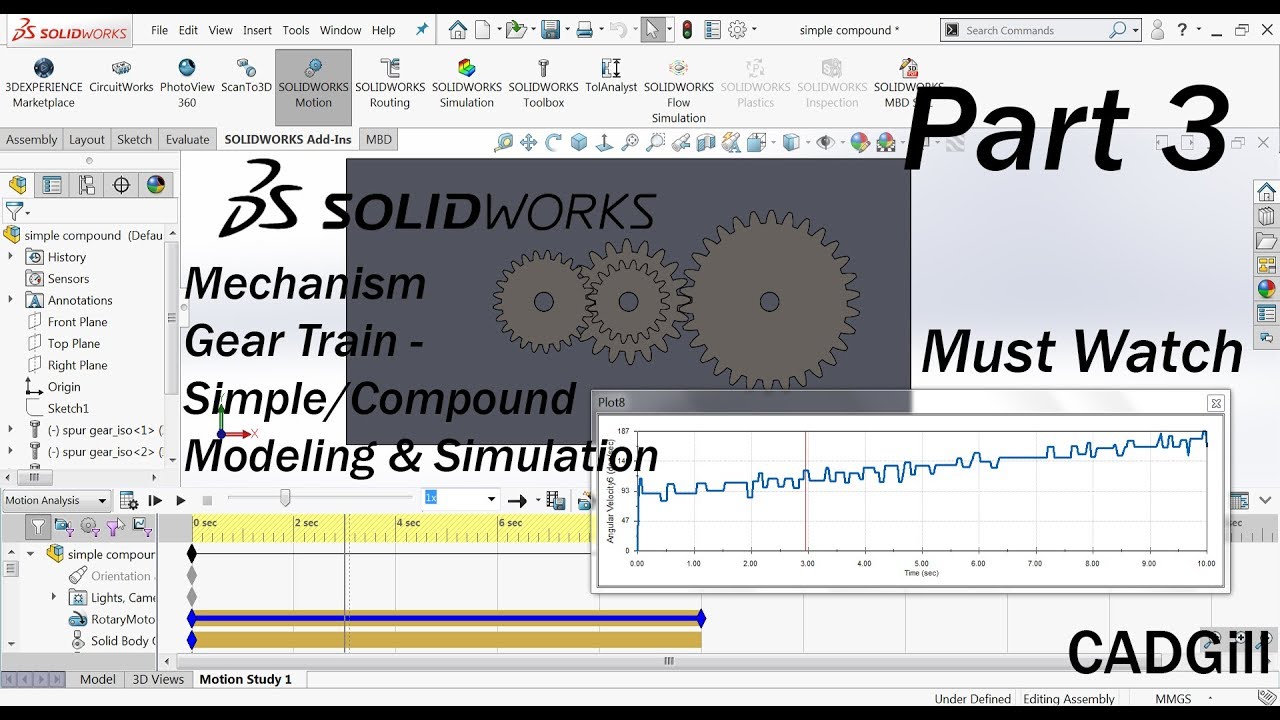Open the Tools menu
Screen dimensions: 1280x720
tap(296, 30)
